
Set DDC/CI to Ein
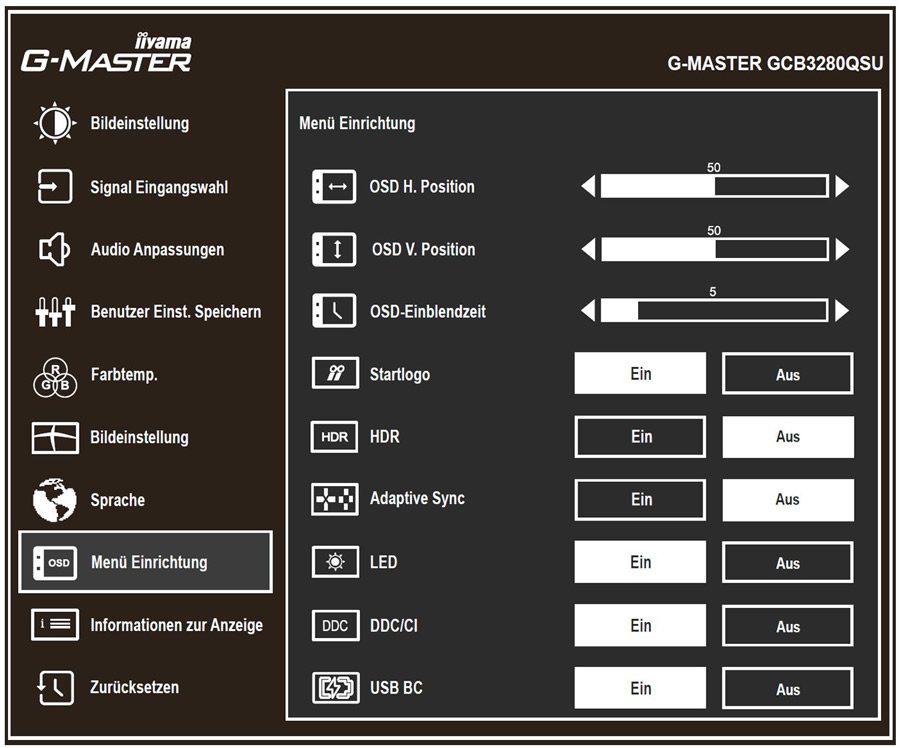[x=640, y=625]
